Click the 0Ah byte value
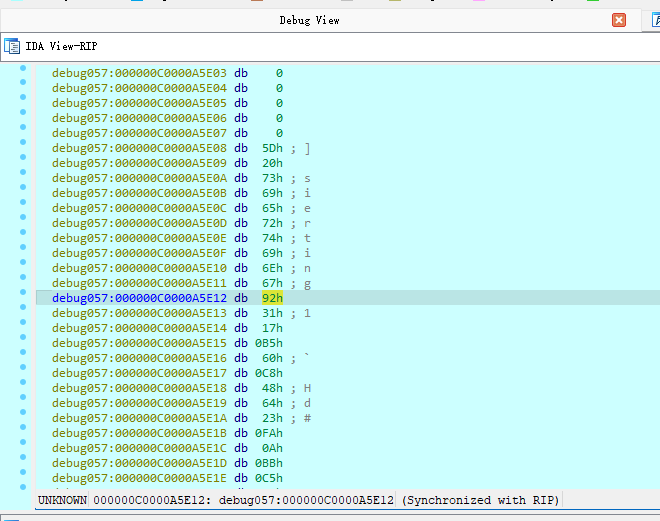The height and width of the screenshot is (521, 660). [x=272, y=449]
